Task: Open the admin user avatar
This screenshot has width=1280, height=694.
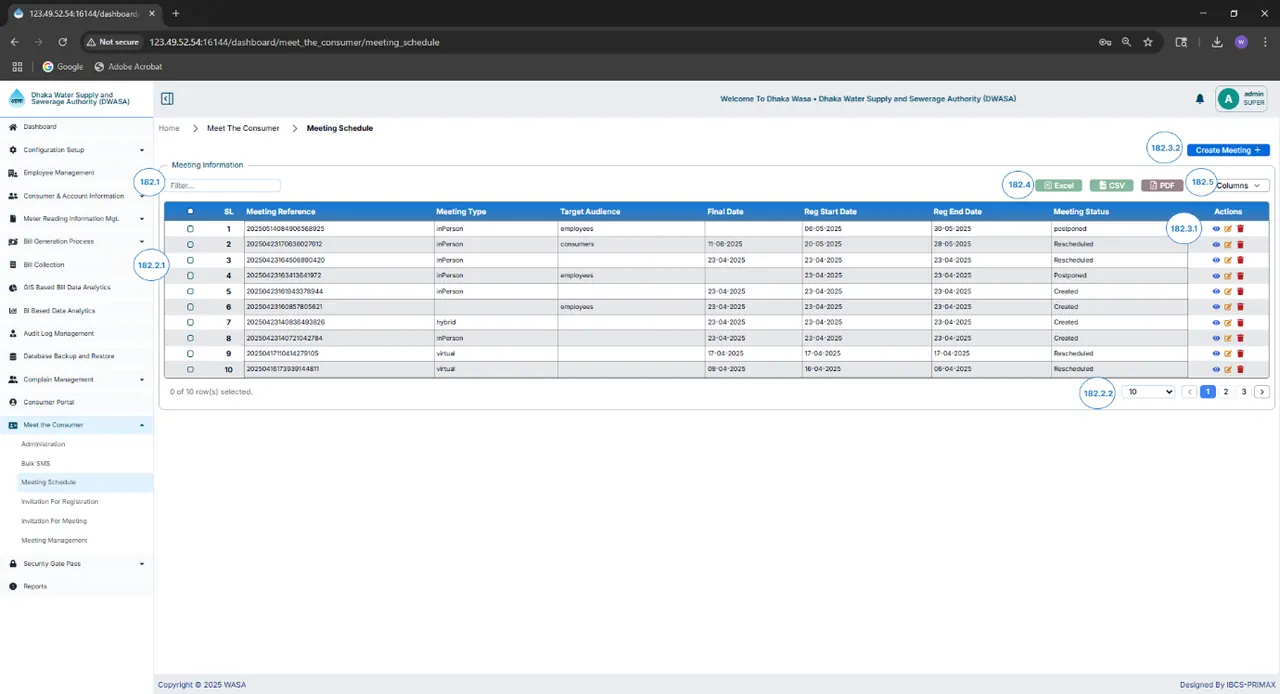Action: 1228,99
